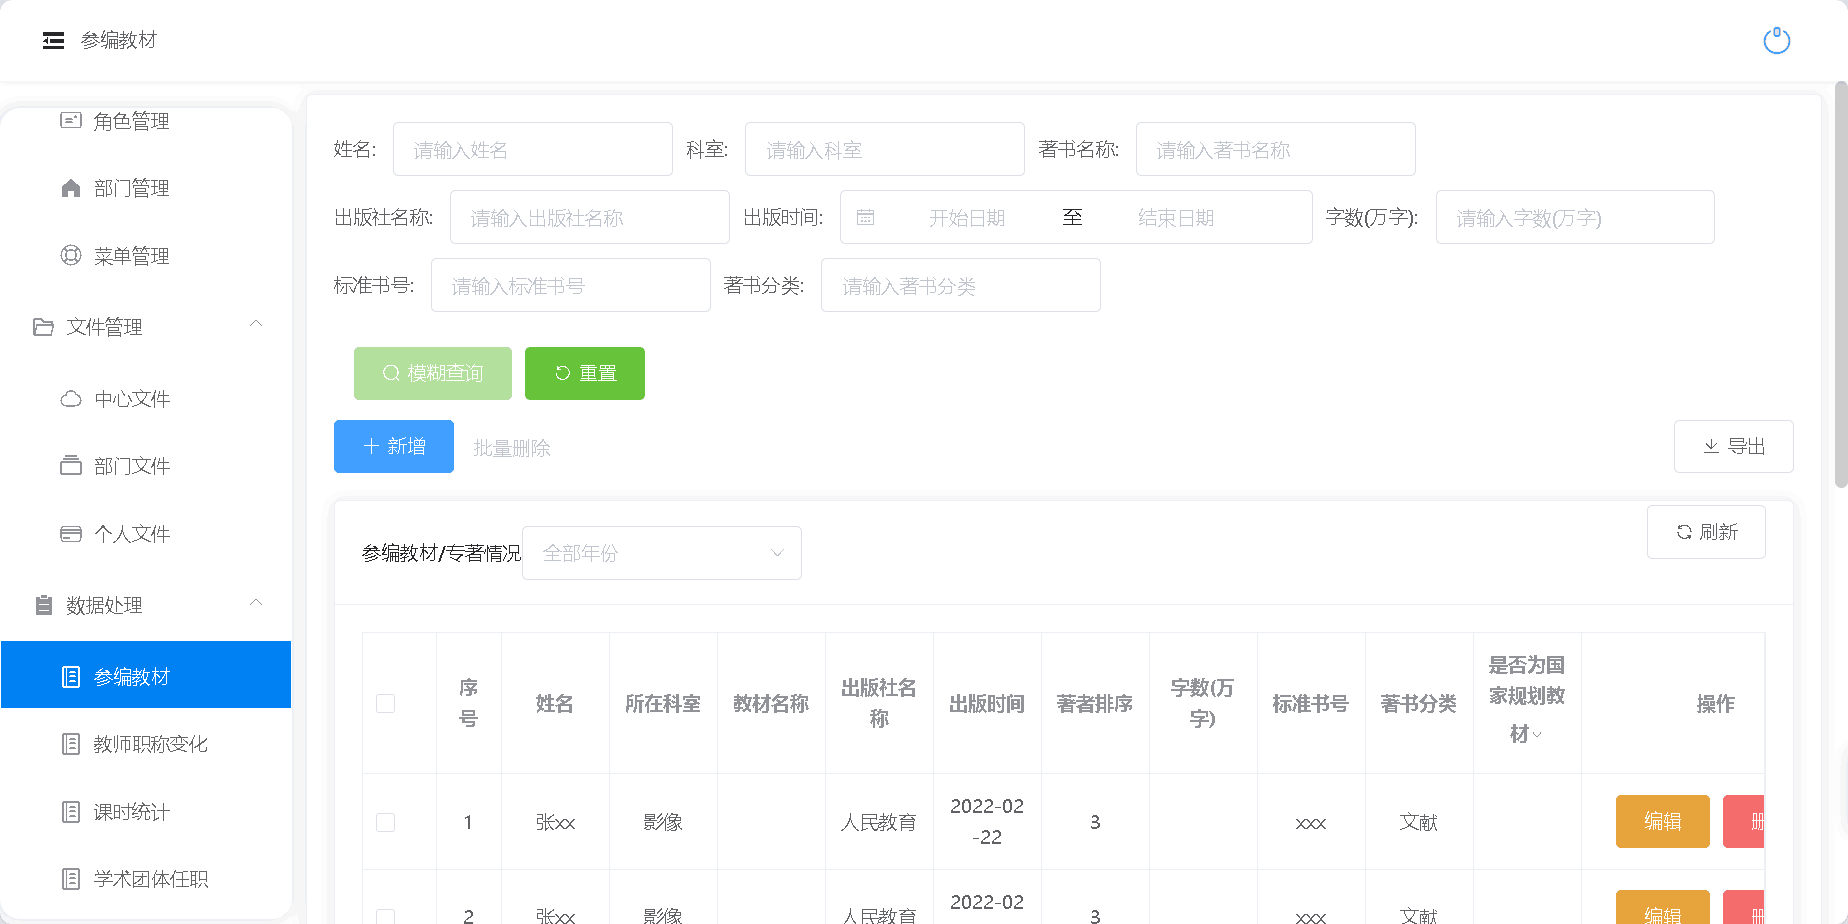Click the 模糊查询 search button
Image resolution: width=1848 pixels, height=924 pixels.
pyautogui.click(x=433, y=373)
